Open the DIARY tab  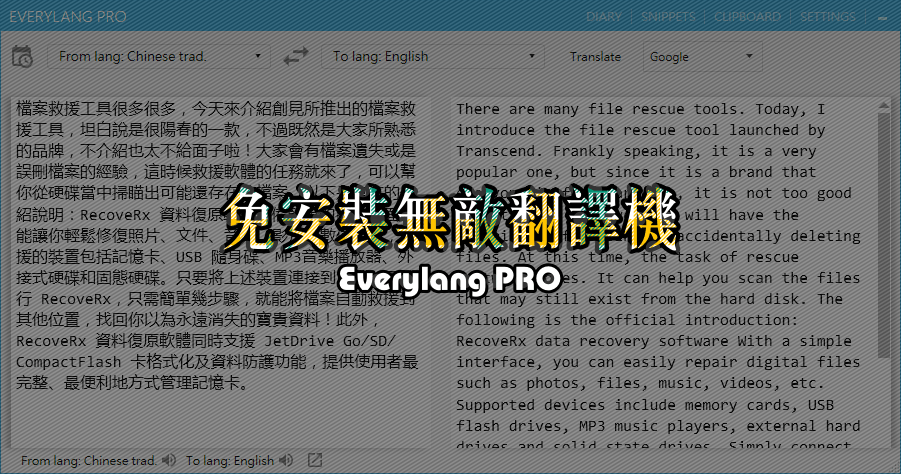(603, 17)
